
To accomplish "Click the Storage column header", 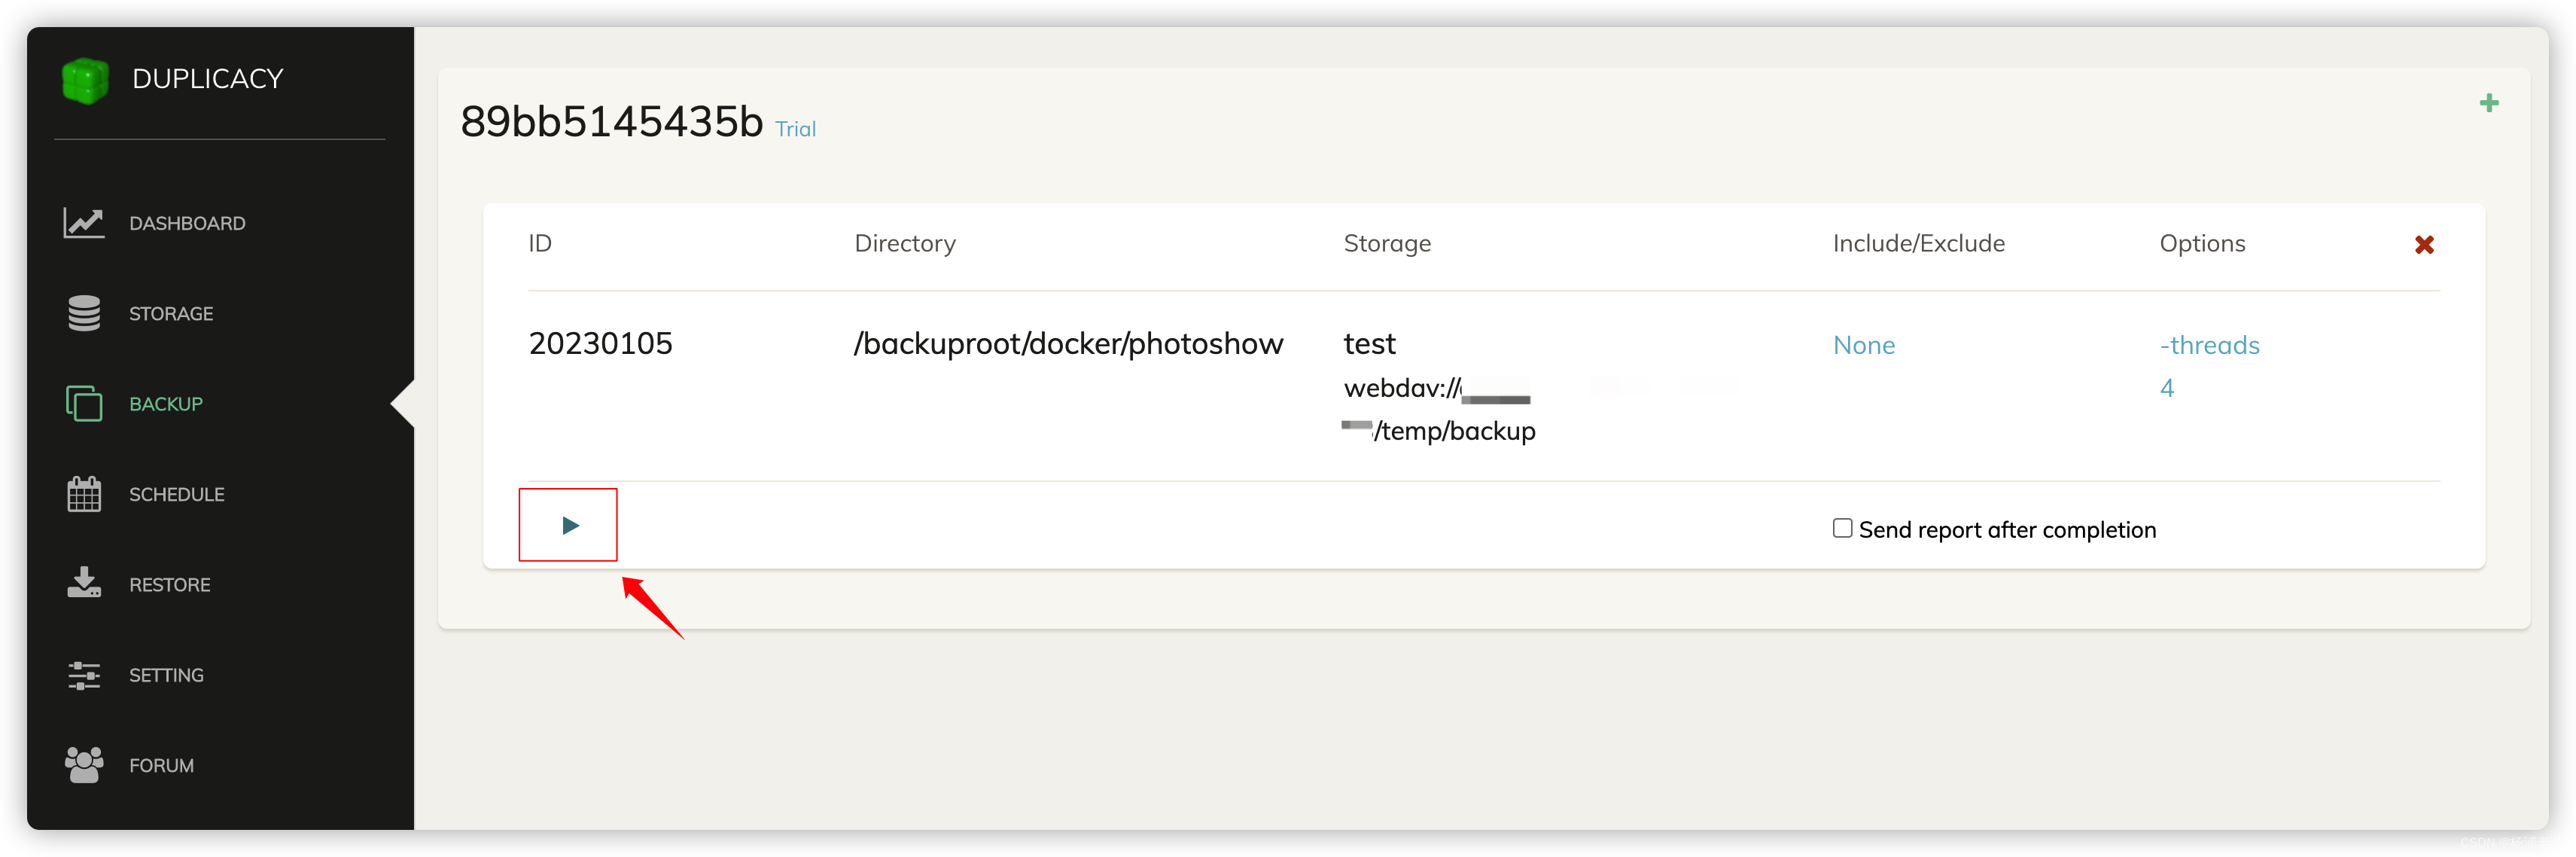I will point(1387,243).
